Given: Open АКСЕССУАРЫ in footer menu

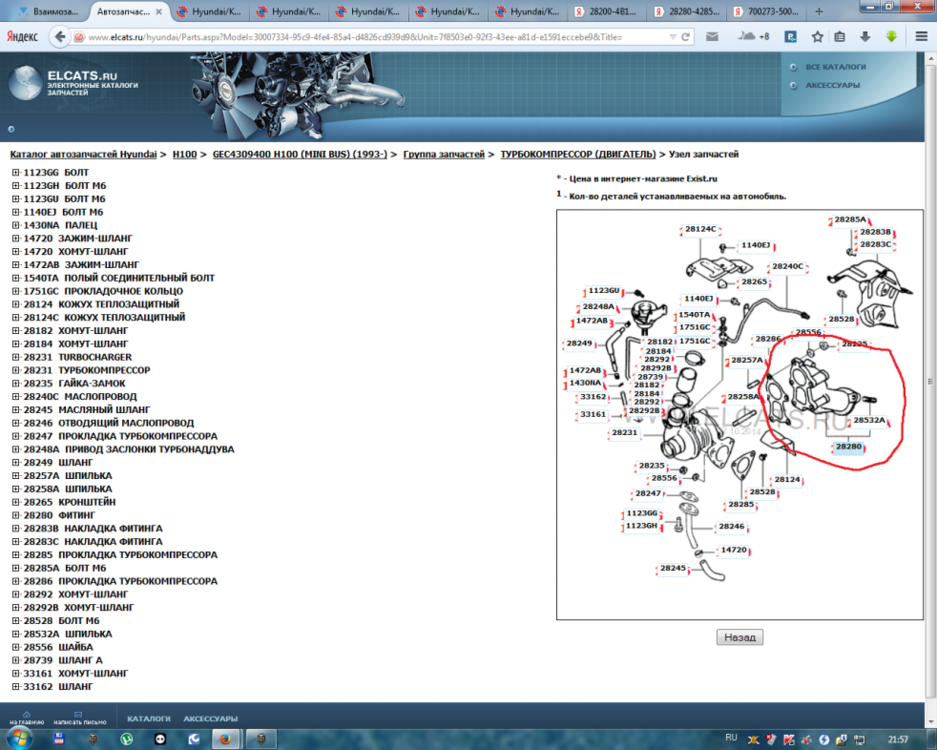Looking at the screenshot, I should click(x=210, y=719).
